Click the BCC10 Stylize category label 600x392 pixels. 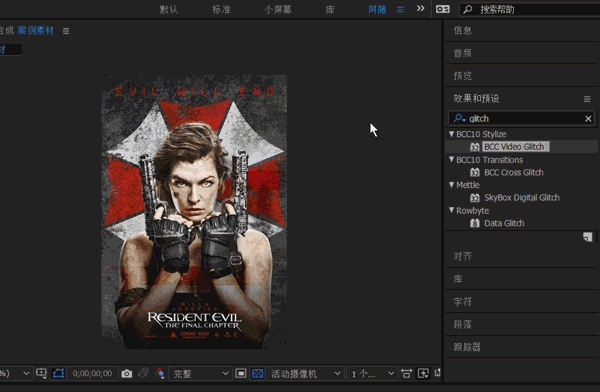tap(481, 134)
